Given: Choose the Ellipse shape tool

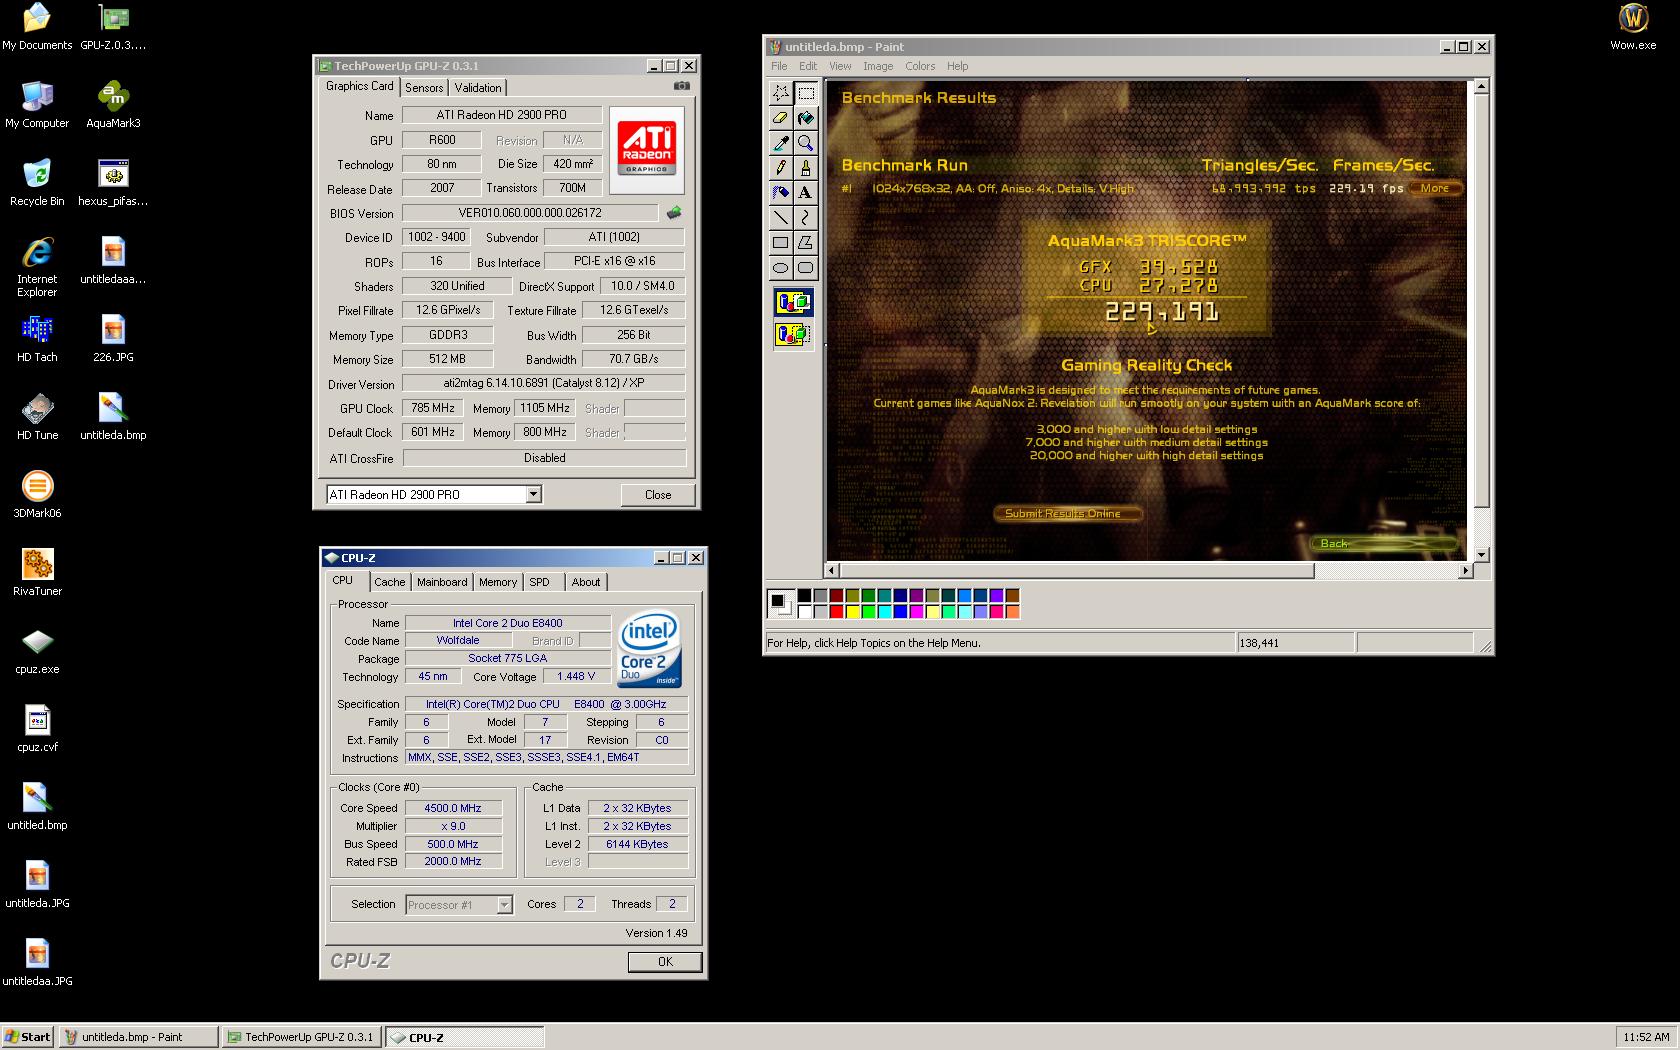Looking at the screenshot, I should 781,268.
